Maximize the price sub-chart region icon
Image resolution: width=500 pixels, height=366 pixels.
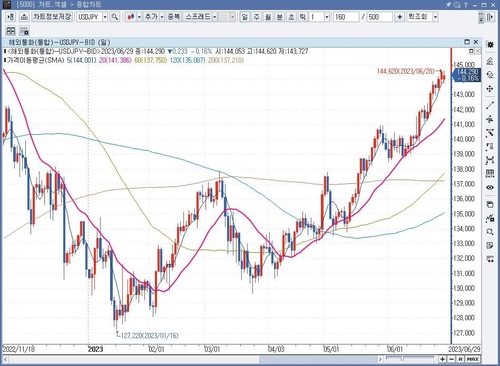point(471,51)
